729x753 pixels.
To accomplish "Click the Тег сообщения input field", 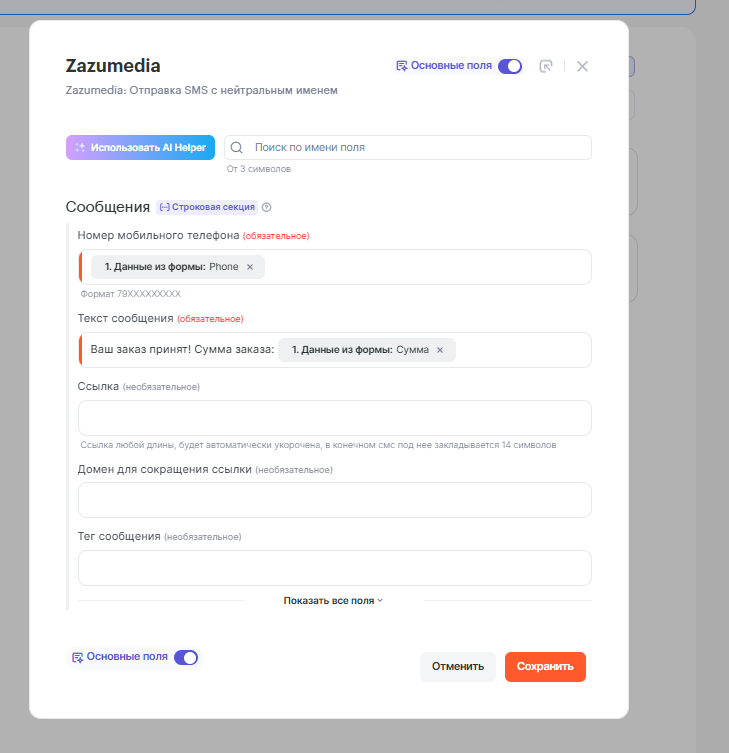I will click(334, 568).
